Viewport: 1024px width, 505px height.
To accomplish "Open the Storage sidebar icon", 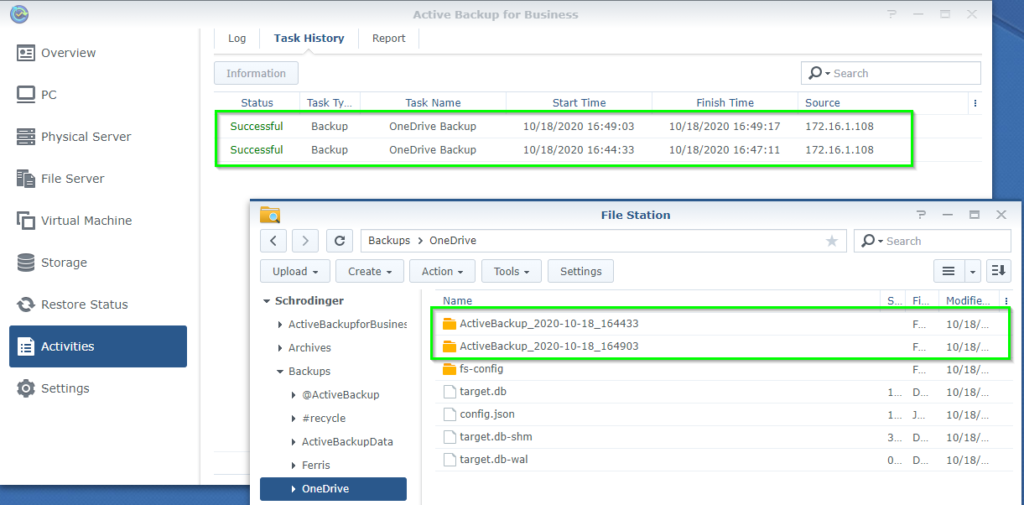I will 25,263.
